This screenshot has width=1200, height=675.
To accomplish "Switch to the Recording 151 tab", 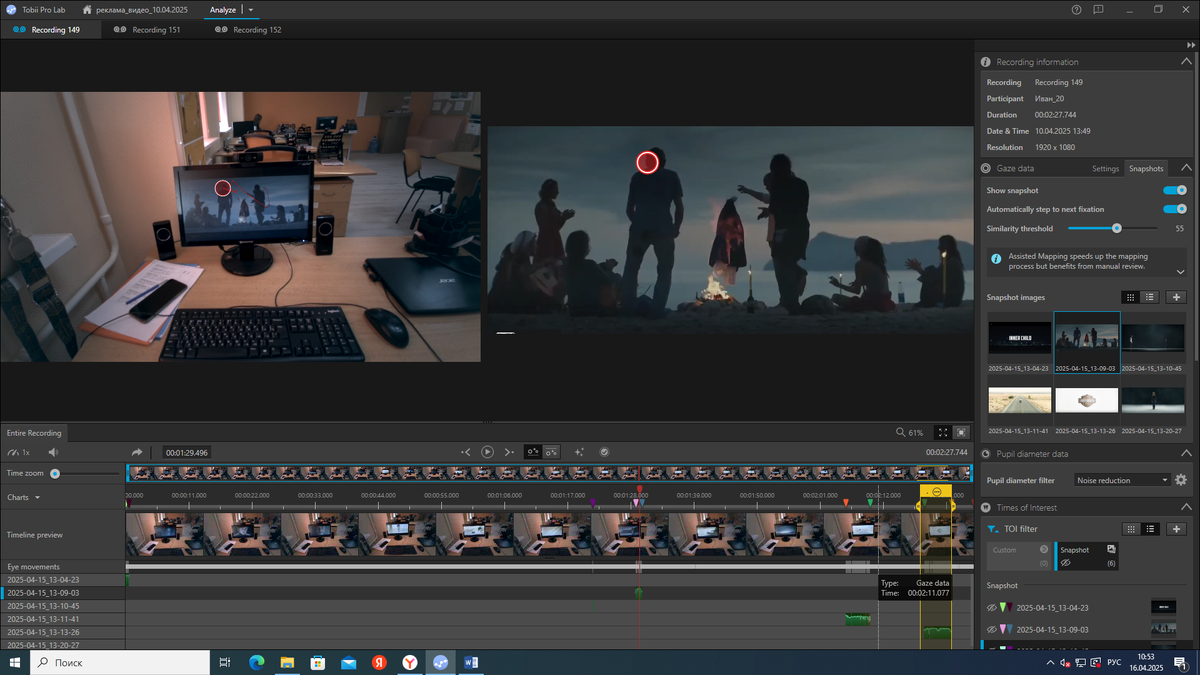I will [148, 30].
